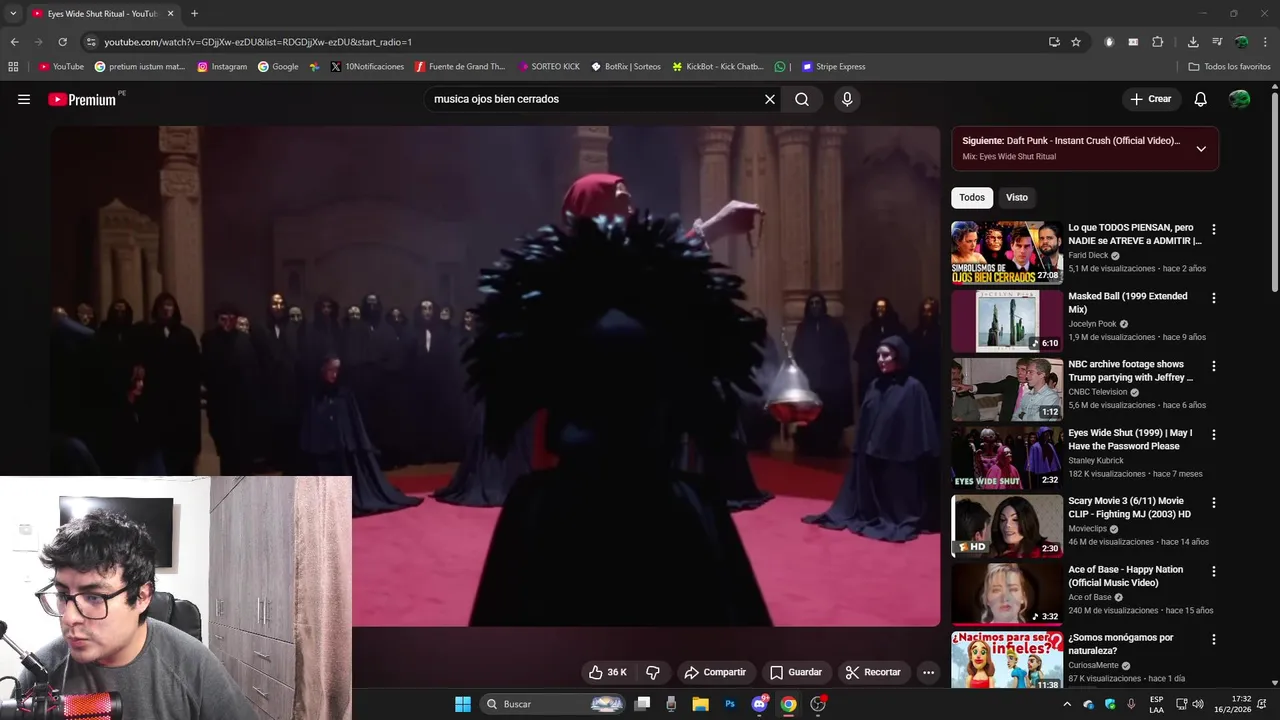1280x720 pixels.
Task: Bookmark page with star icon
Action: [x=1076, y=42]
